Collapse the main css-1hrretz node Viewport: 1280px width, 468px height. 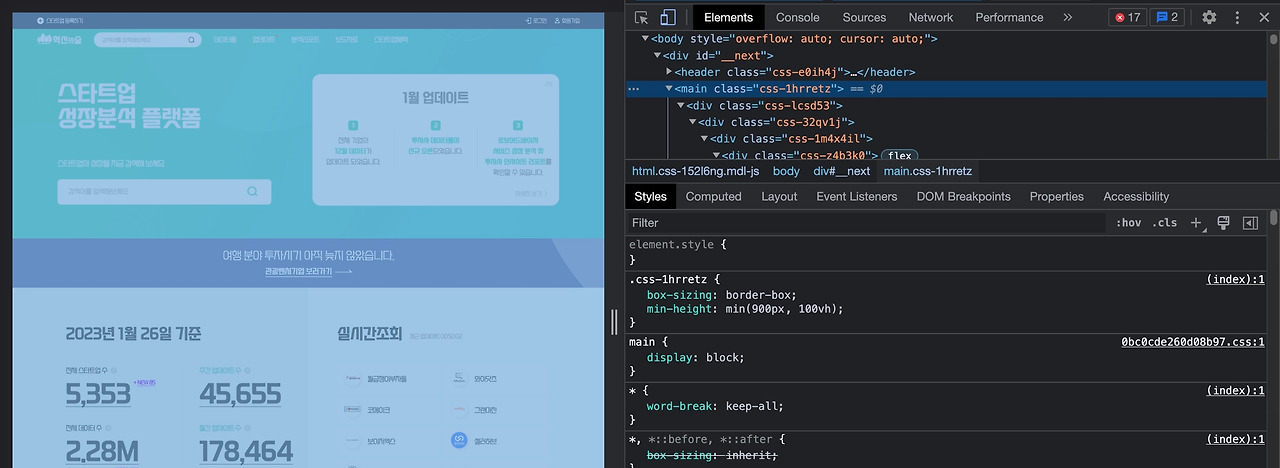tap(669, 88)
